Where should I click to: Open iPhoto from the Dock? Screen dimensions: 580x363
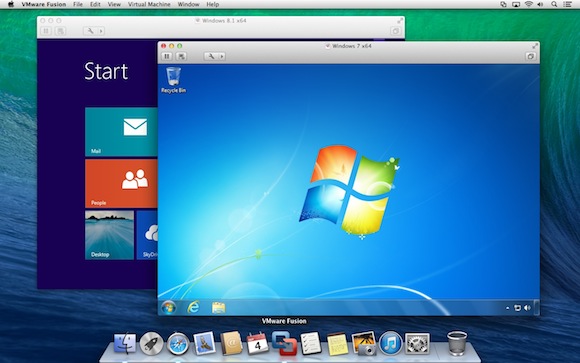click(x=364, y=343)
